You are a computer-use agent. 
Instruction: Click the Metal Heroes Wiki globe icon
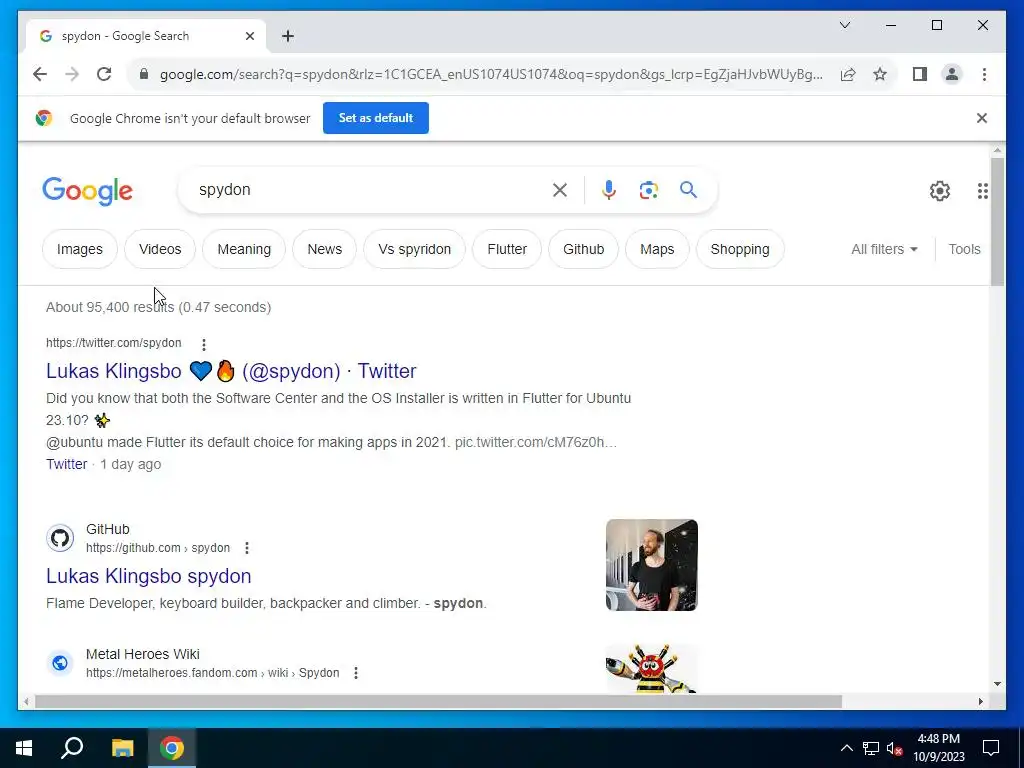[60, 664]
